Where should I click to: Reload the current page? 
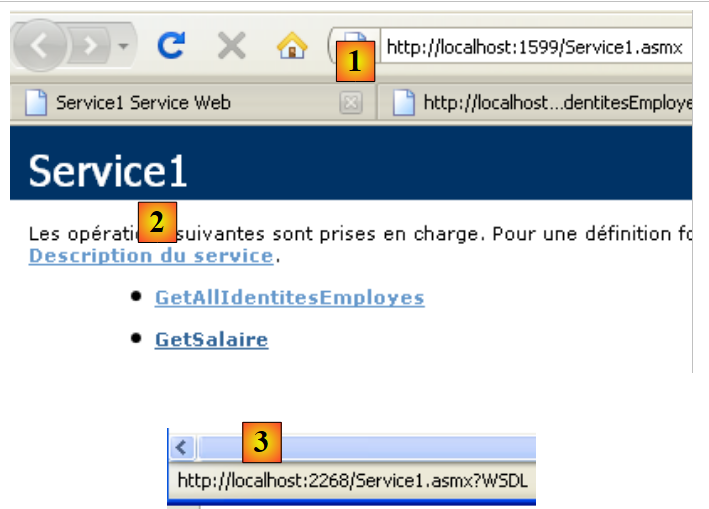click(172, 46)
